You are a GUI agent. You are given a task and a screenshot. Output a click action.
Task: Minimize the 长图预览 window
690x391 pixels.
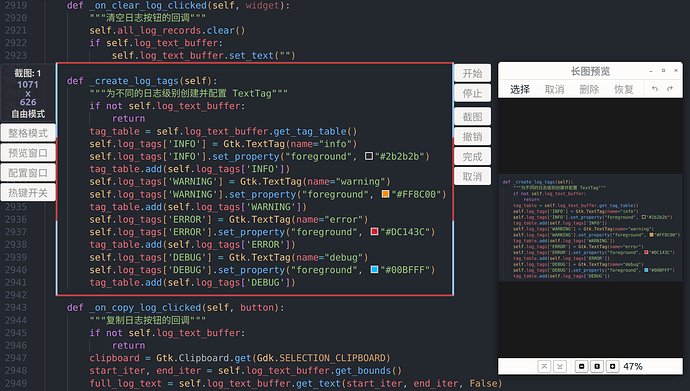click(x=650, y=71)
